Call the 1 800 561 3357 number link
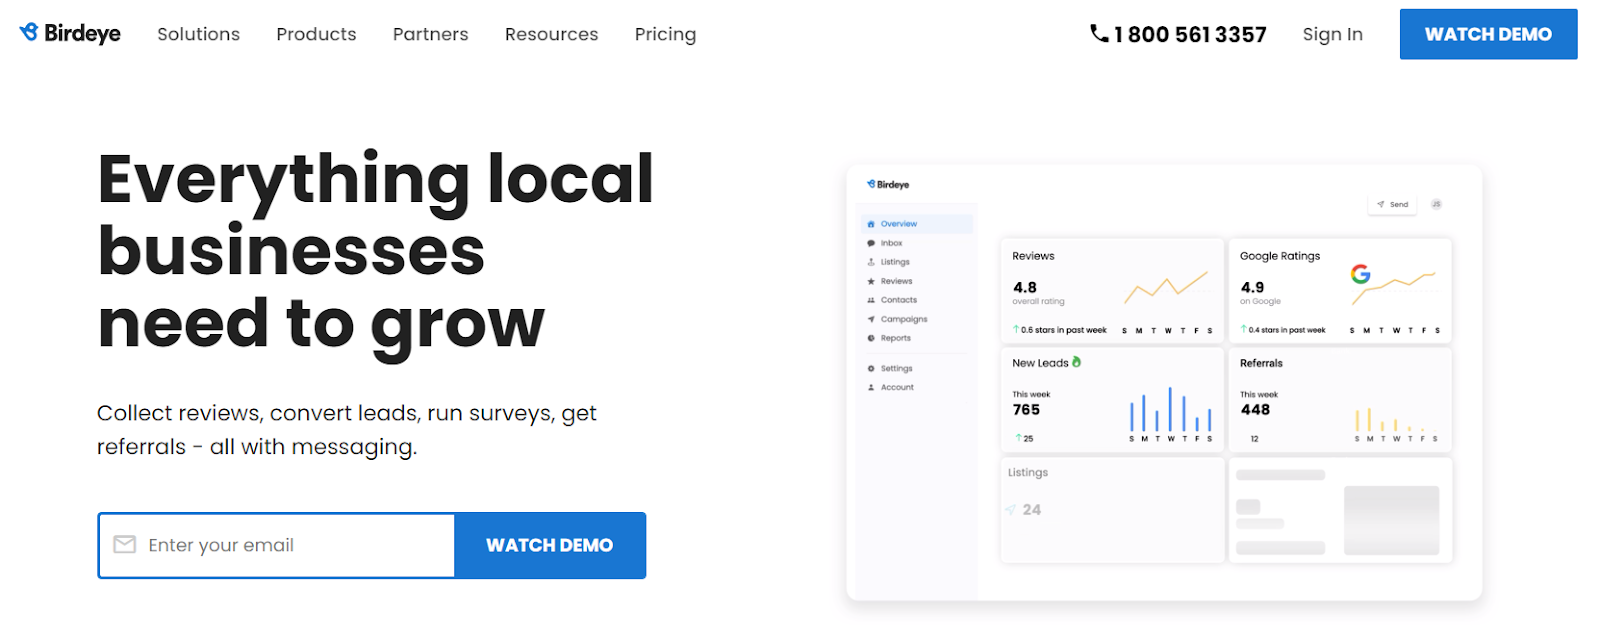 (x=1190, y=35)
